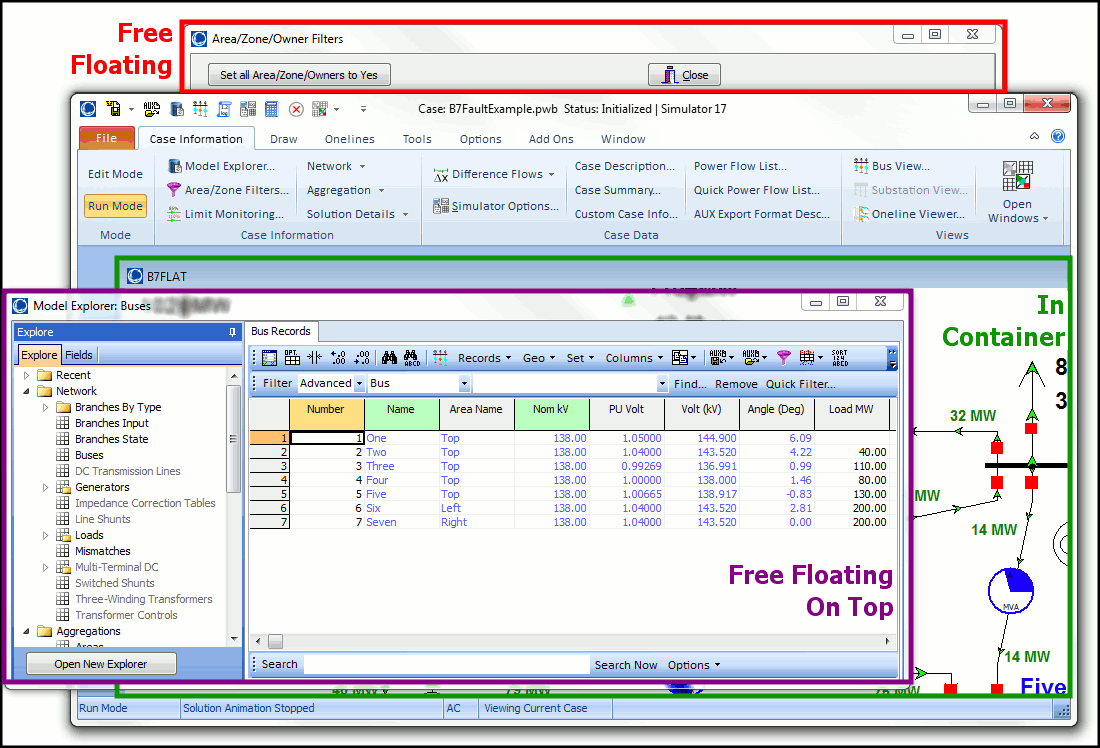Pin the Explore panel
This screenshot has height=748, width=1100.
pyautogui.click(x=233, y=332)
